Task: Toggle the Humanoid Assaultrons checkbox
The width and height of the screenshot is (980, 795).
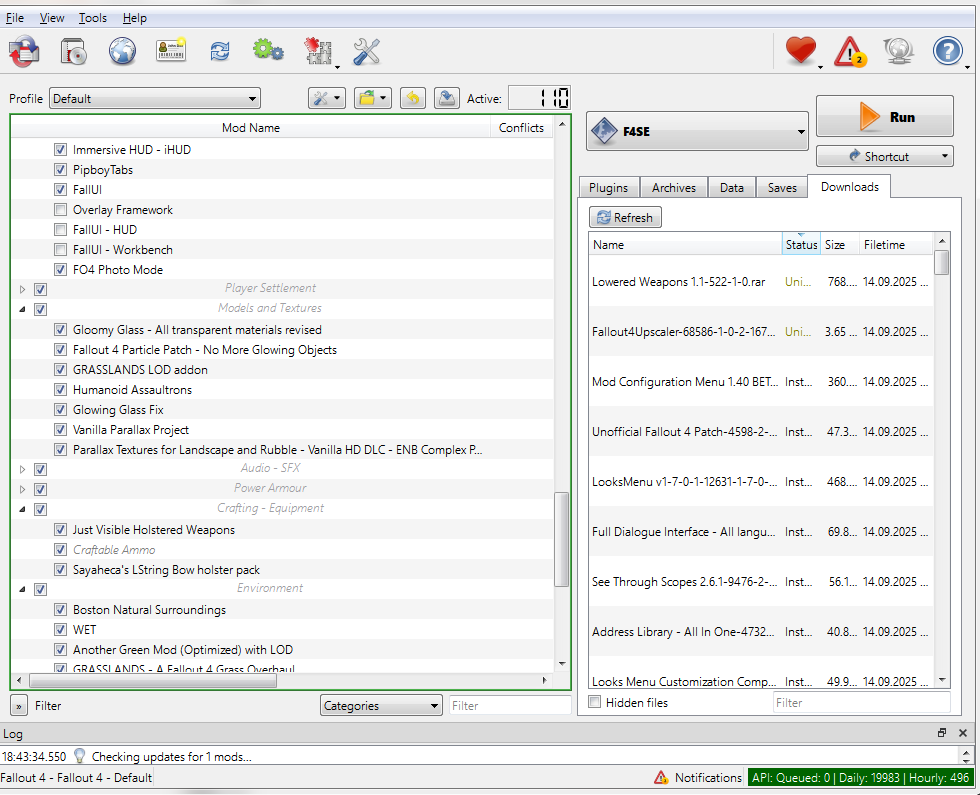Action: tap(60, 389)
